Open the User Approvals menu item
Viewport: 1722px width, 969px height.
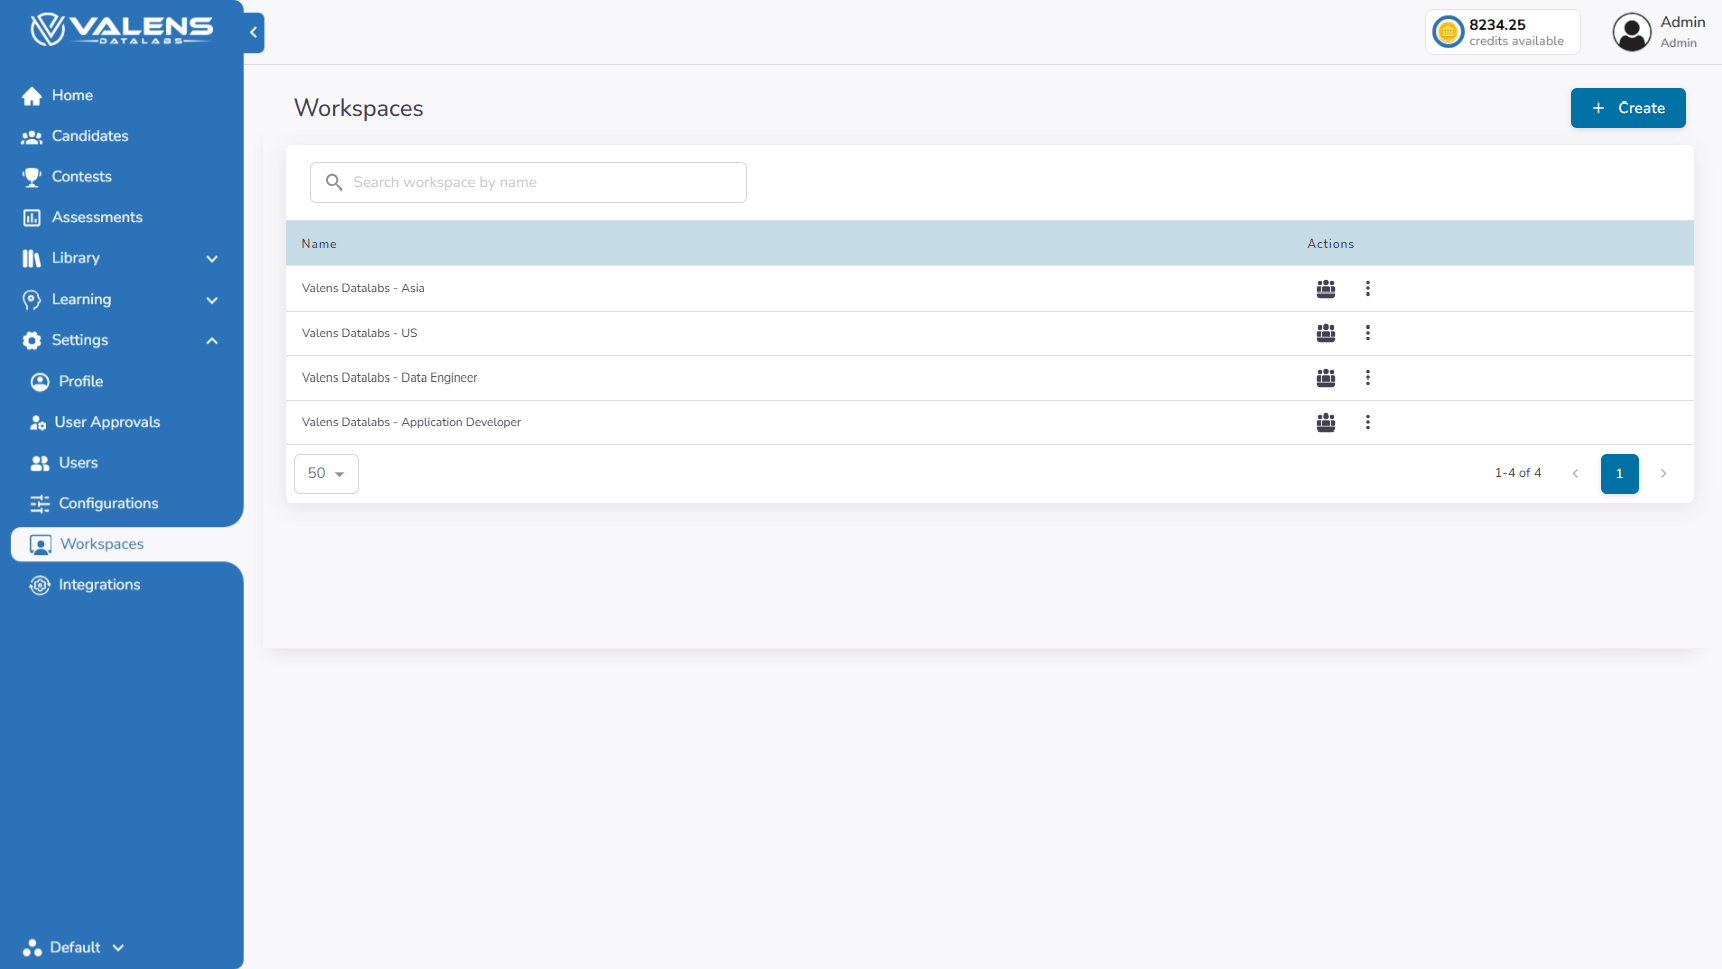(108, 422)
